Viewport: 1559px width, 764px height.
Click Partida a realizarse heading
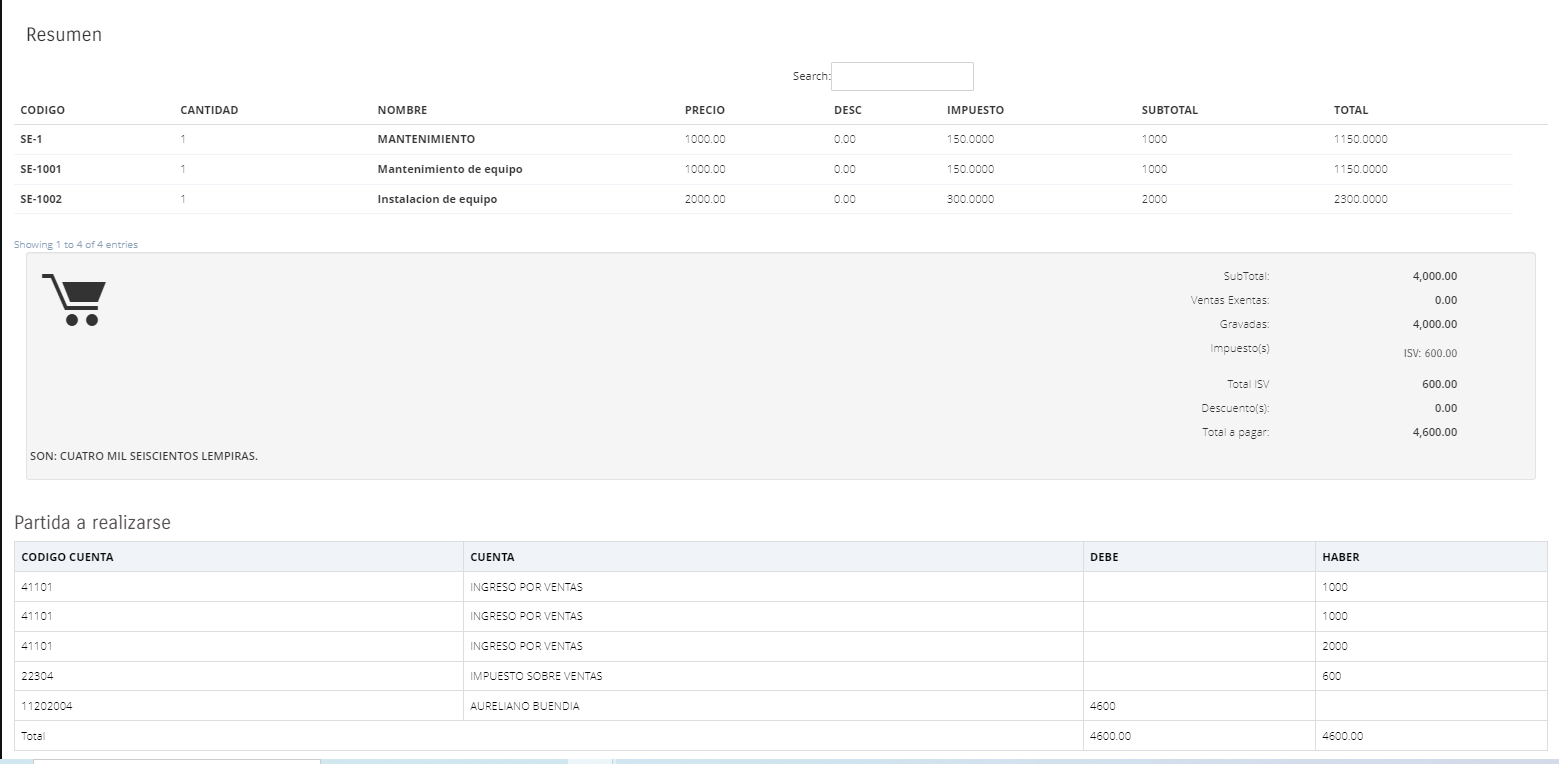click(92, 523)
